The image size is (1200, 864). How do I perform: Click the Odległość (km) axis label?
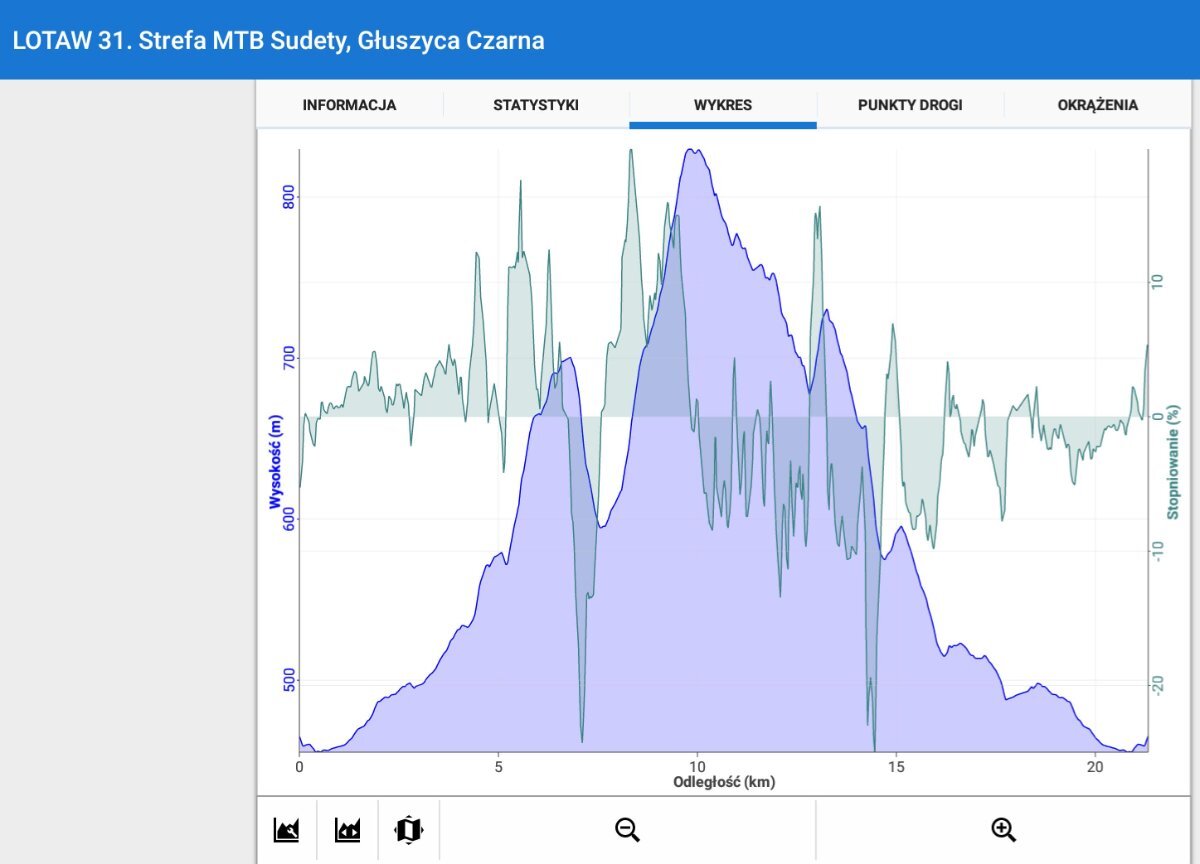click(723, 782)
